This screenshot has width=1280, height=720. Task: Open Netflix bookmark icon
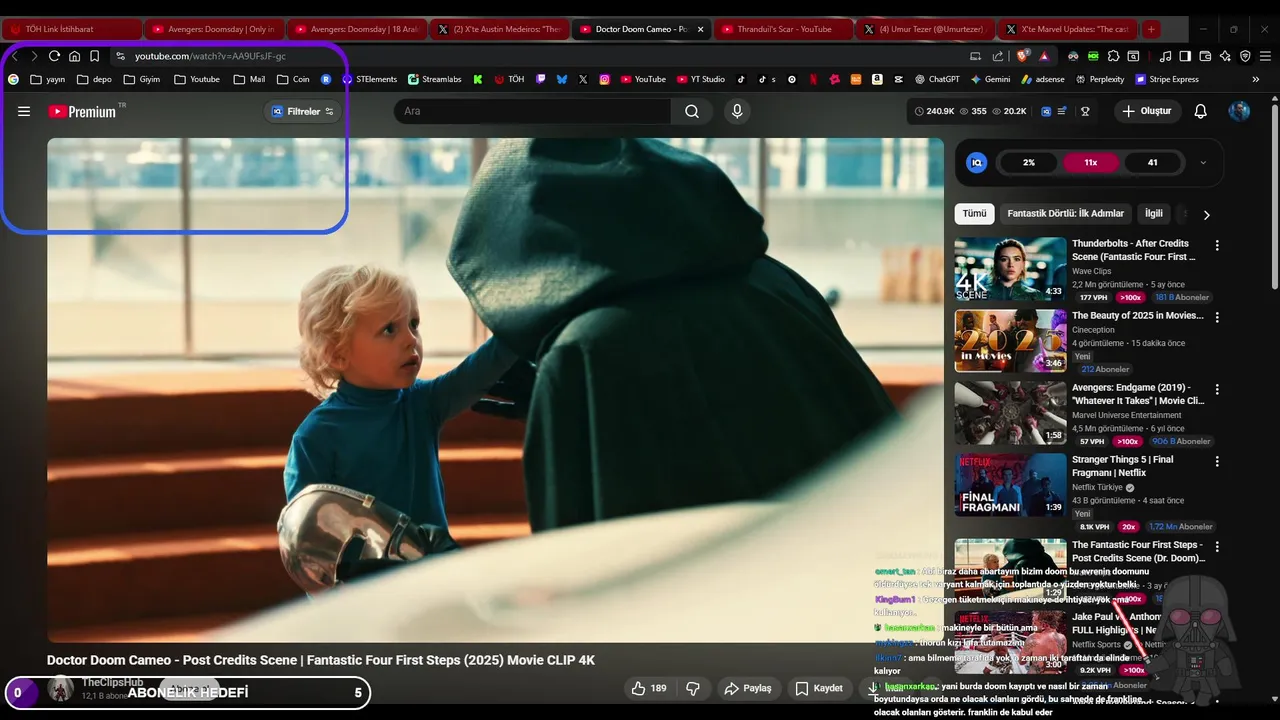coord(813,79)
